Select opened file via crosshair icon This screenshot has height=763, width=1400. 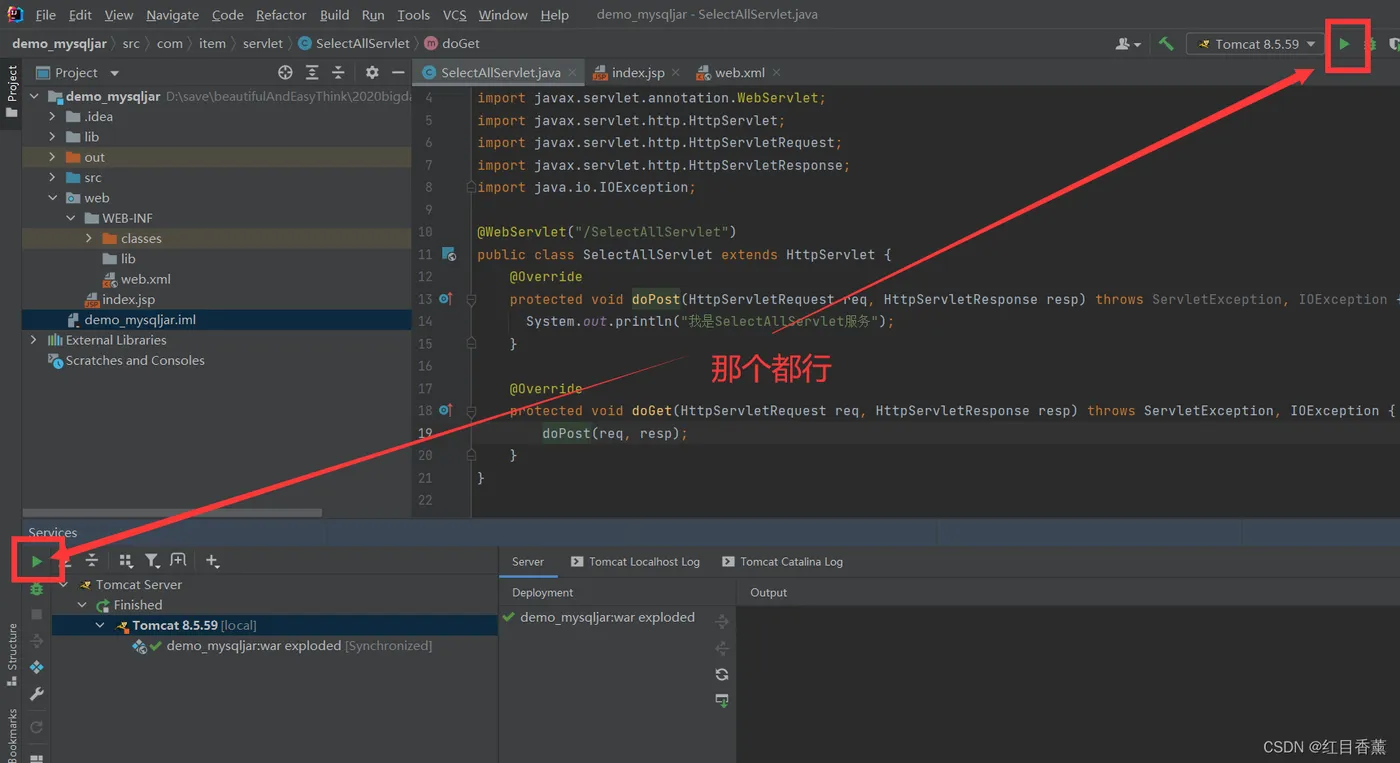tap(285, 72)
